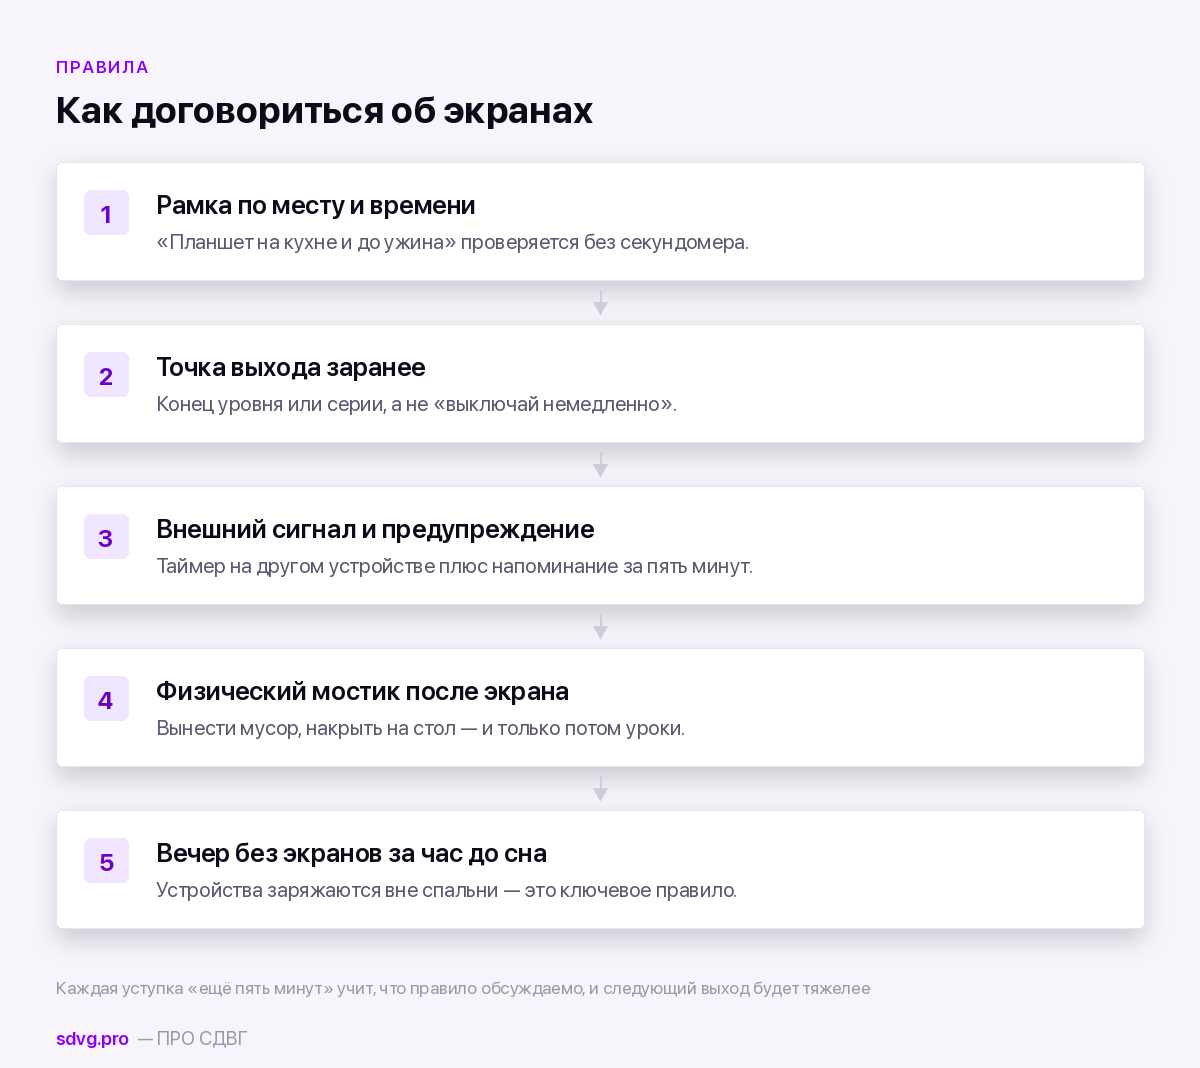Select the number 4 step badge
Viewport: 1200px width, 1068px height.
[106, 699]
